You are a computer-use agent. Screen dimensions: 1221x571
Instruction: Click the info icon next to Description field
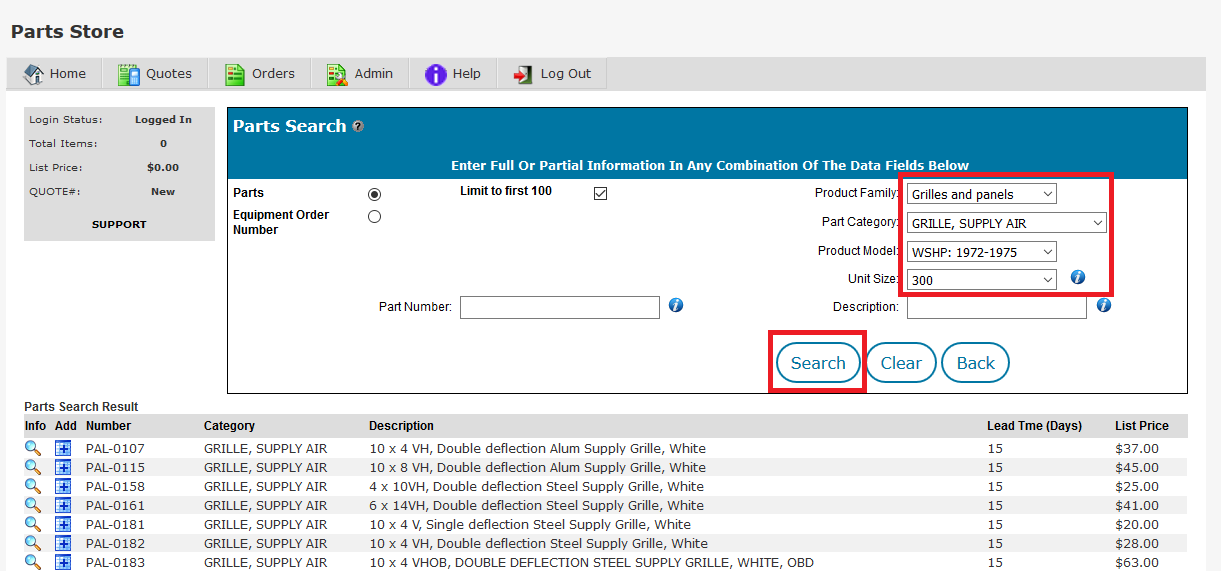(1104, 305)
